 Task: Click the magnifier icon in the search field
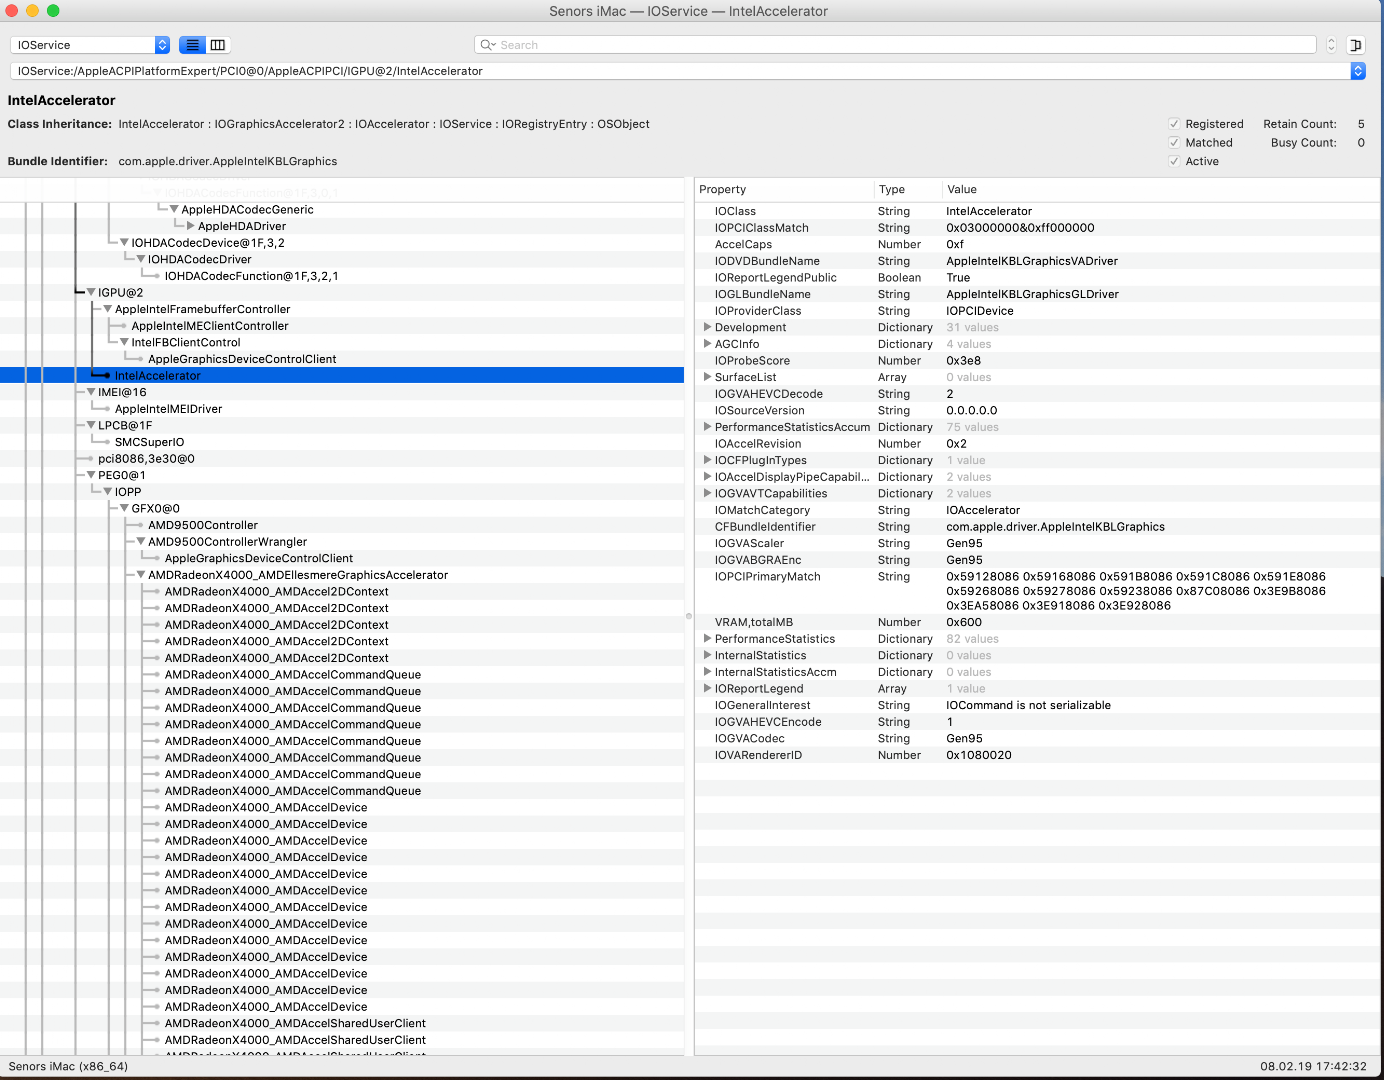[487, 45]
